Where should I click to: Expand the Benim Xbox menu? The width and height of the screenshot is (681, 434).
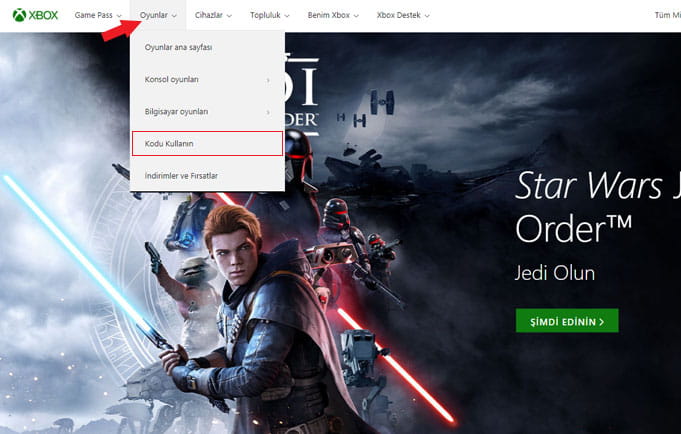(x=340, y=16)
